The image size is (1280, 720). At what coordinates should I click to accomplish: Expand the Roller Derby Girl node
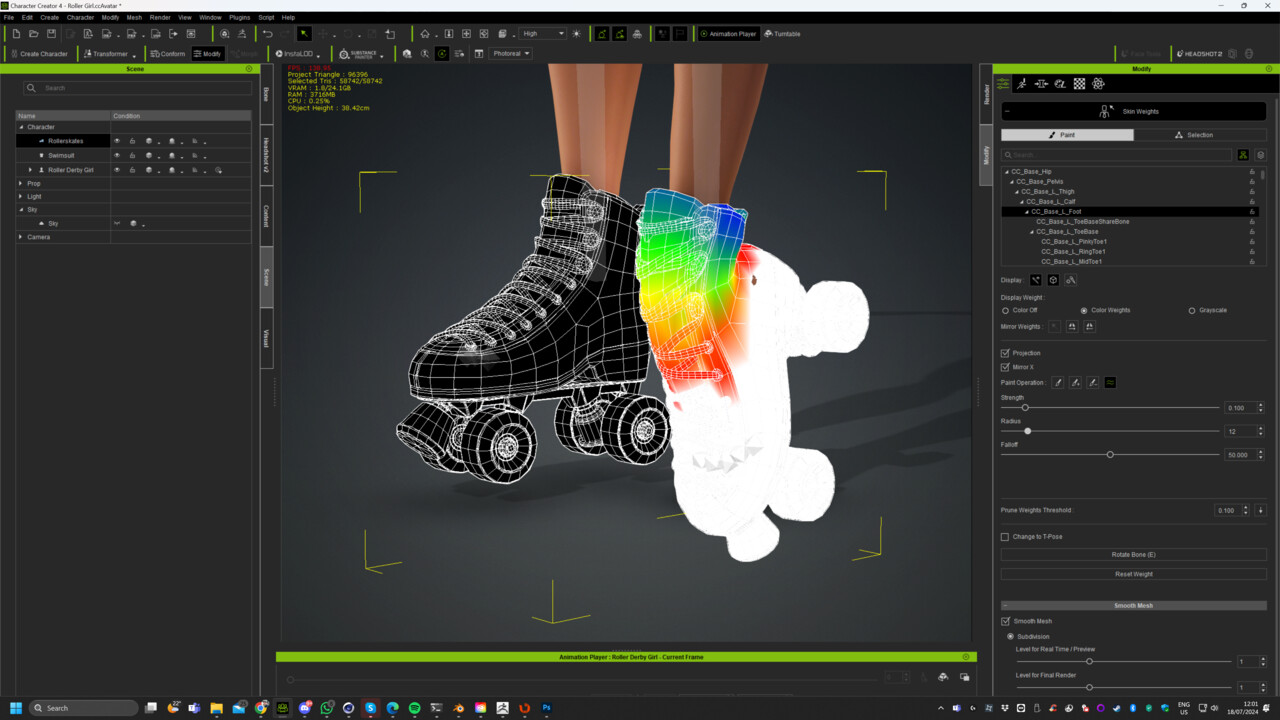(x=31, y=170)
